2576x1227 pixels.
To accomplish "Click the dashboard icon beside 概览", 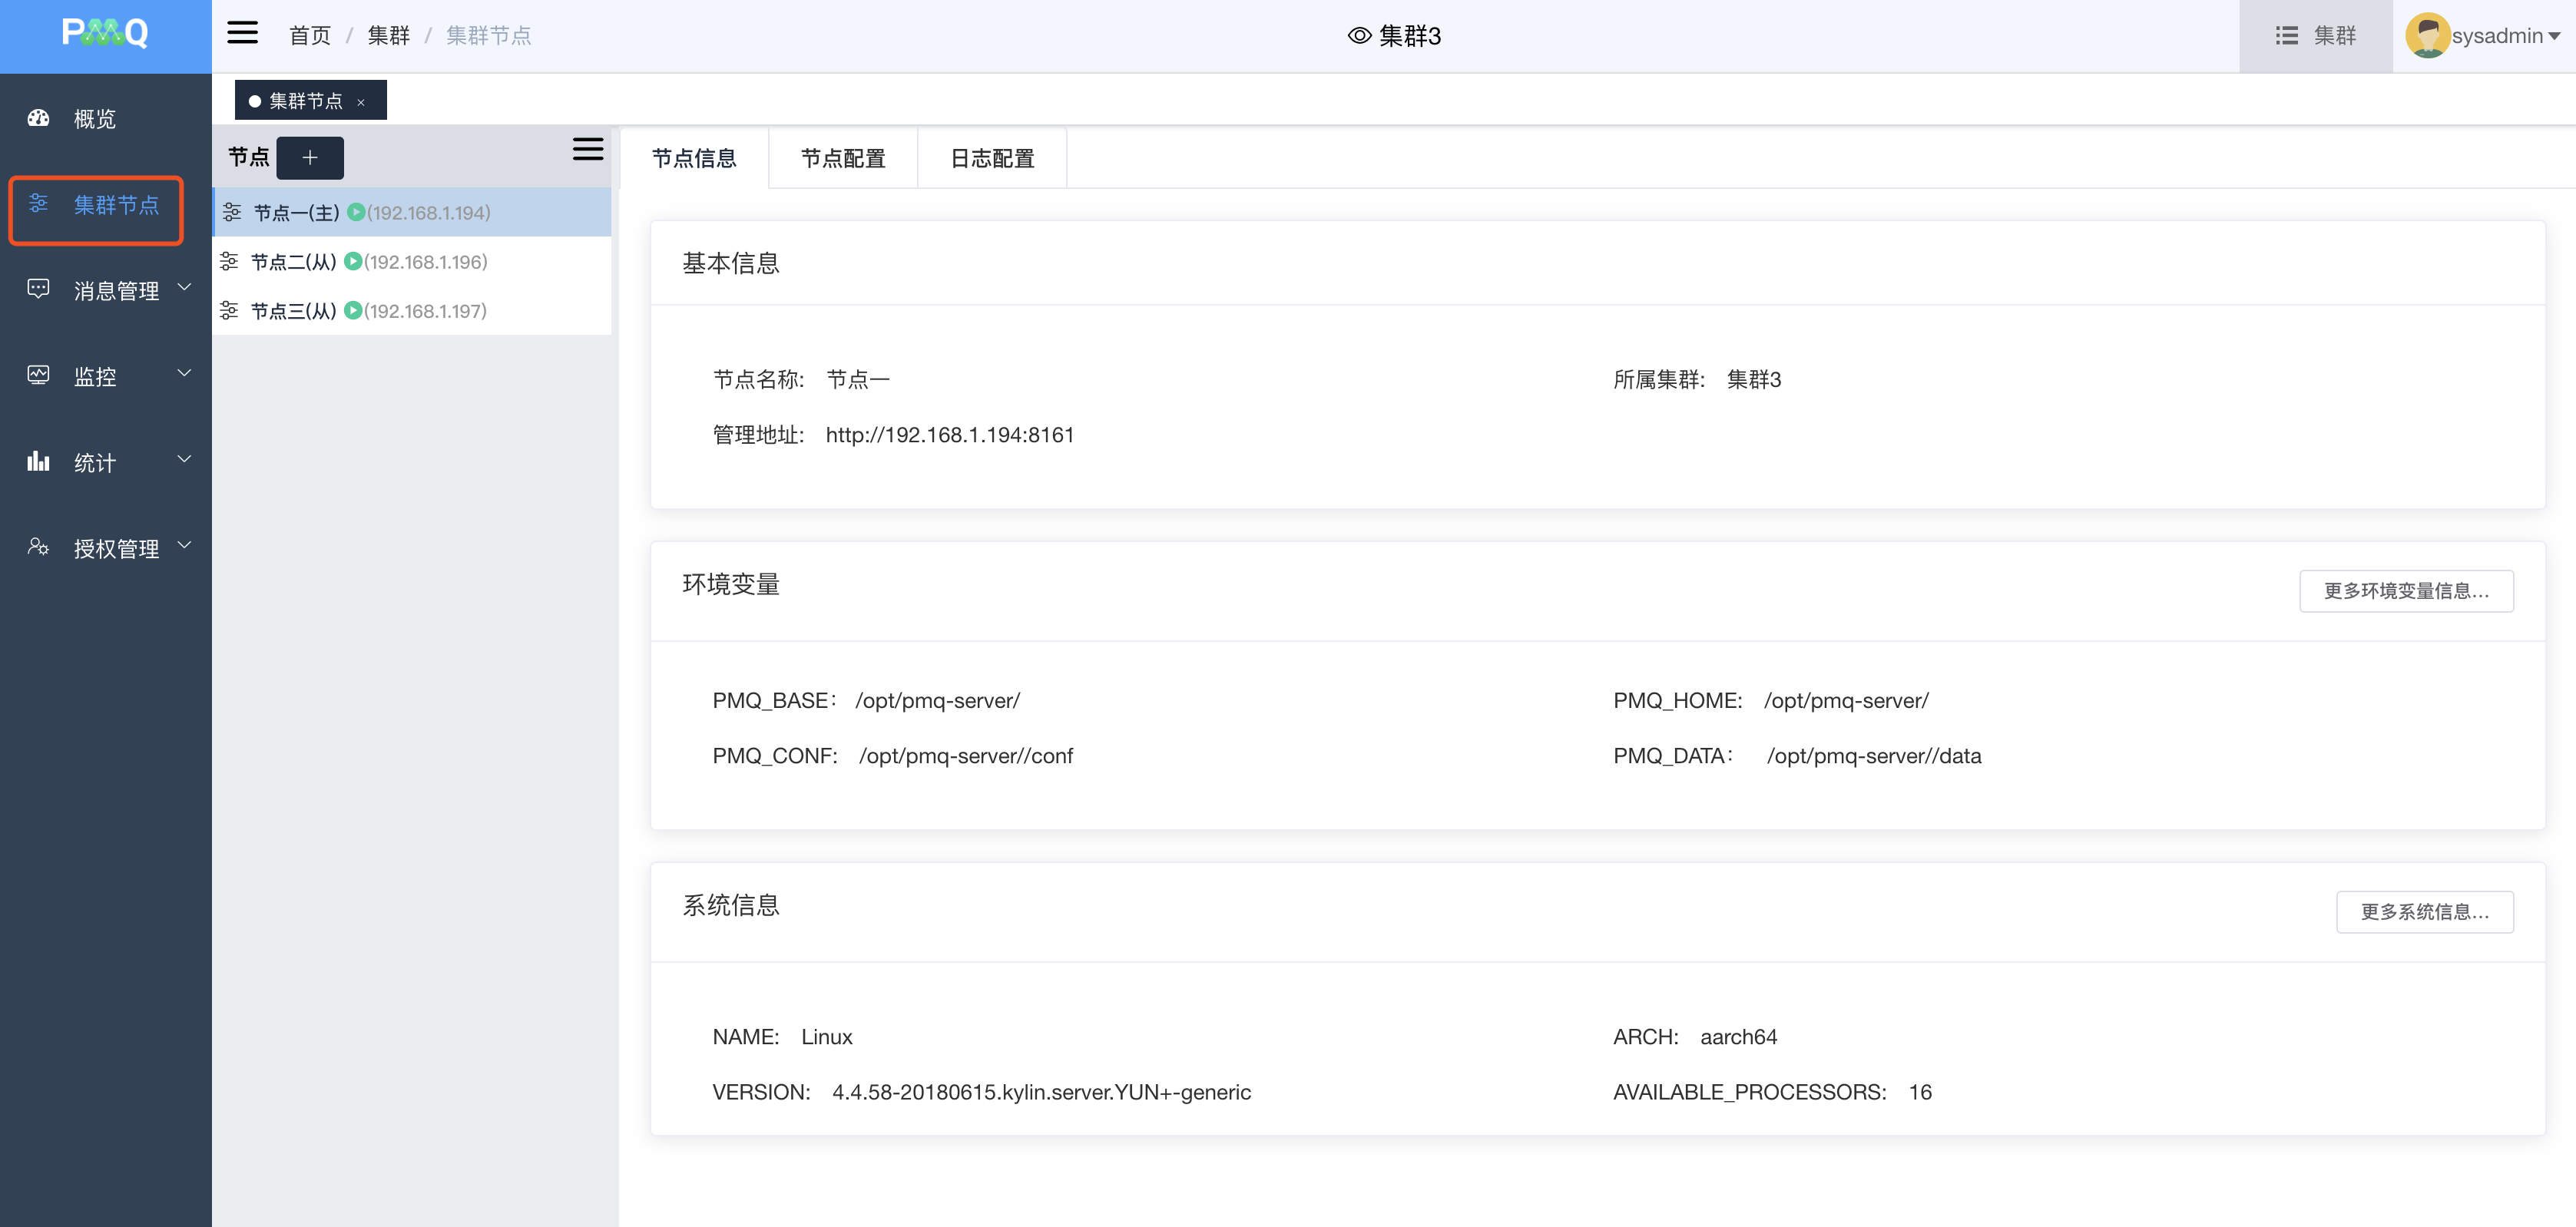I will 38,118.
